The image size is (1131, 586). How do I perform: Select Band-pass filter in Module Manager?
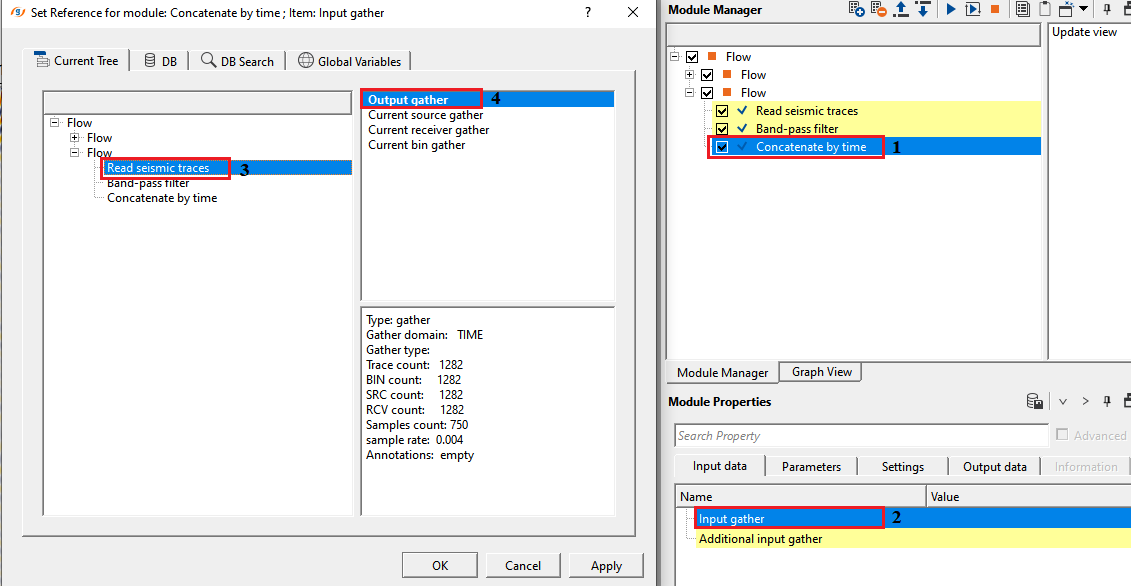click(x=797, y=129)
